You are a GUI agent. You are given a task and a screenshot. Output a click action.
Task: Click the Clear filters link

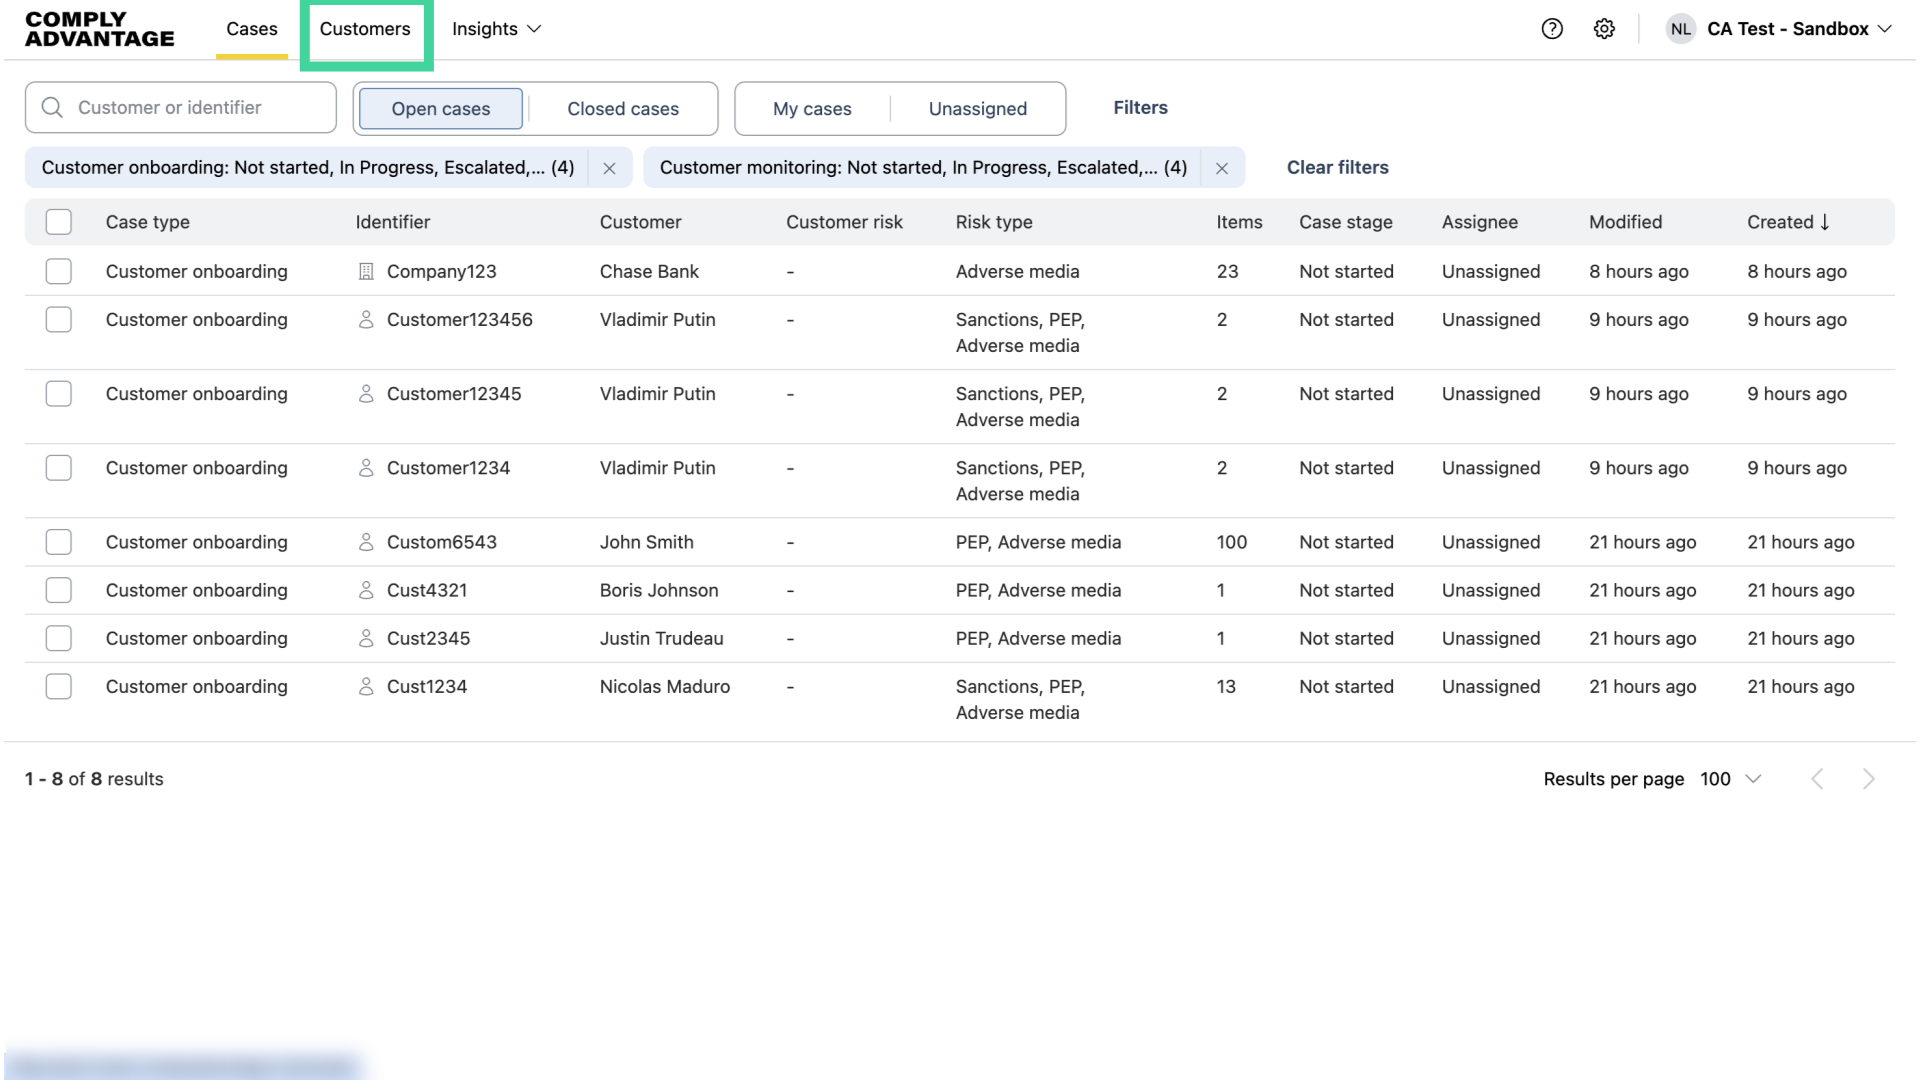[1337, 168]
